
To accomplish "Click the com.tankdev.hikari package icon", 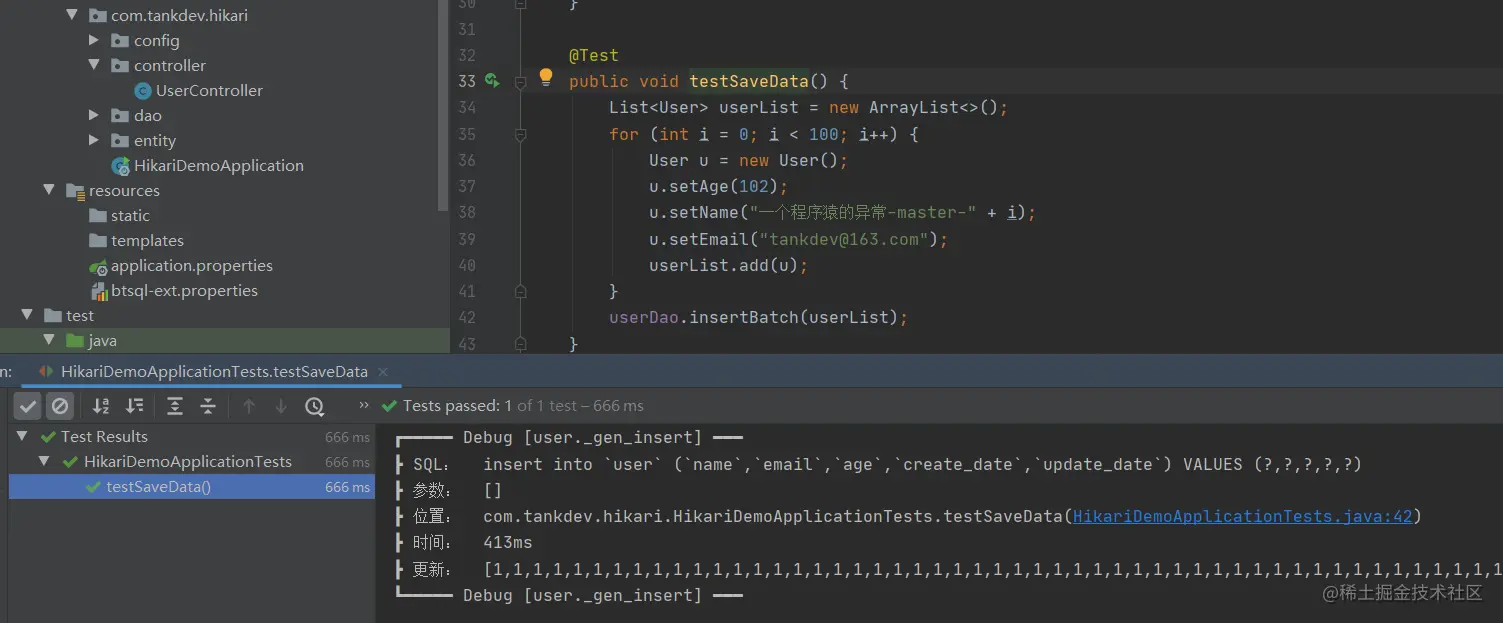I will coord(98,15).
